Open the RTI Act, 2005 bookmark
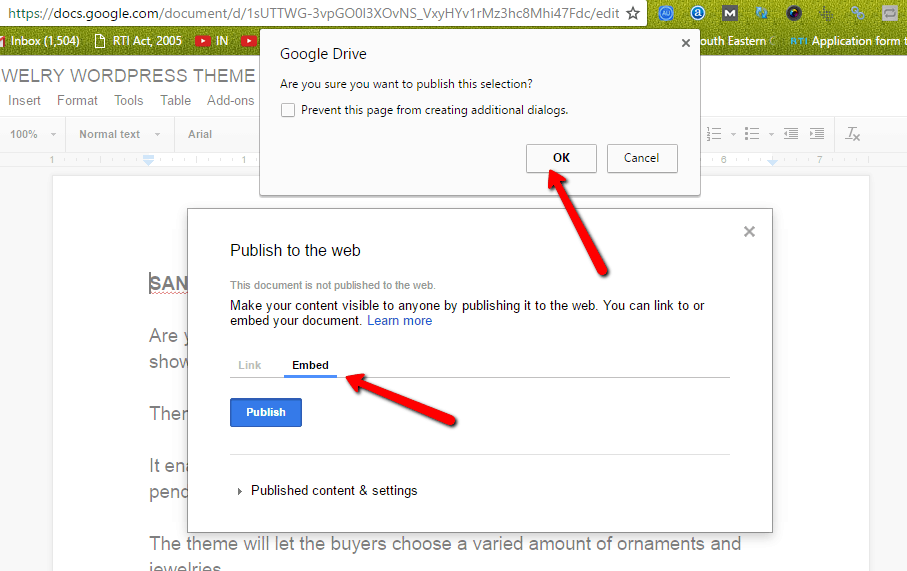This screenshot has width=907, height=571. (138, 41)
